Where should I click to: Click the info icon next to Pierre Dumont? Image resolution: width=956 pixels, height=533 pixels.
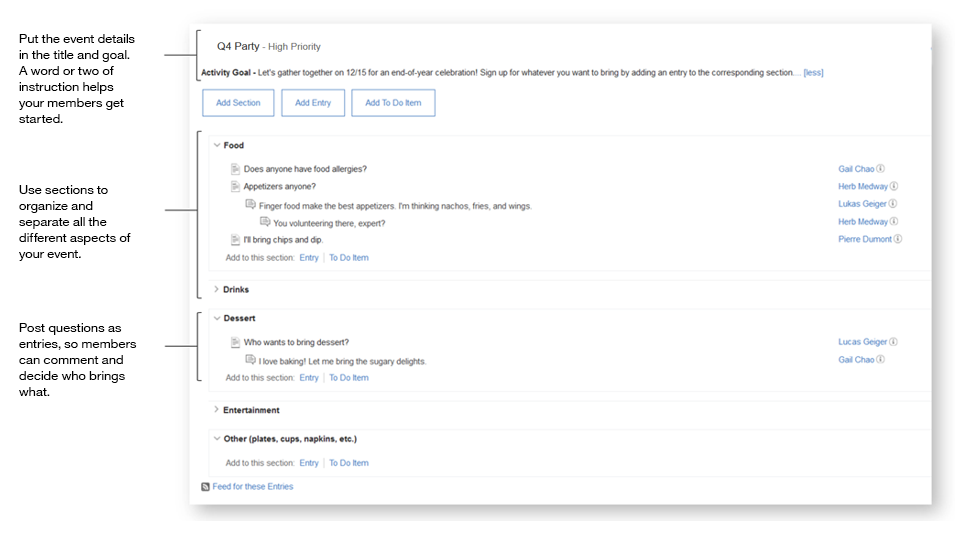(x=898, y=239)
